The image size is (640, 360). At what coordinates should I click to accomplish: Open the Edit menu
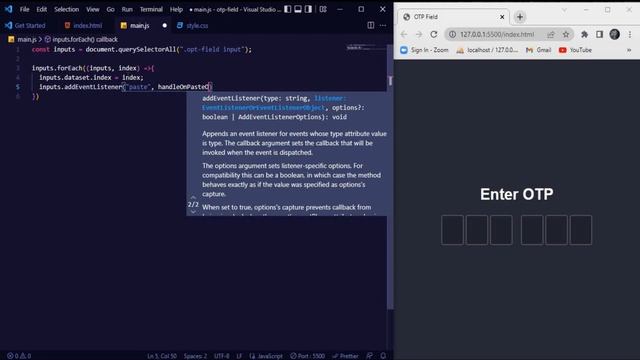[x=42, y=9]
